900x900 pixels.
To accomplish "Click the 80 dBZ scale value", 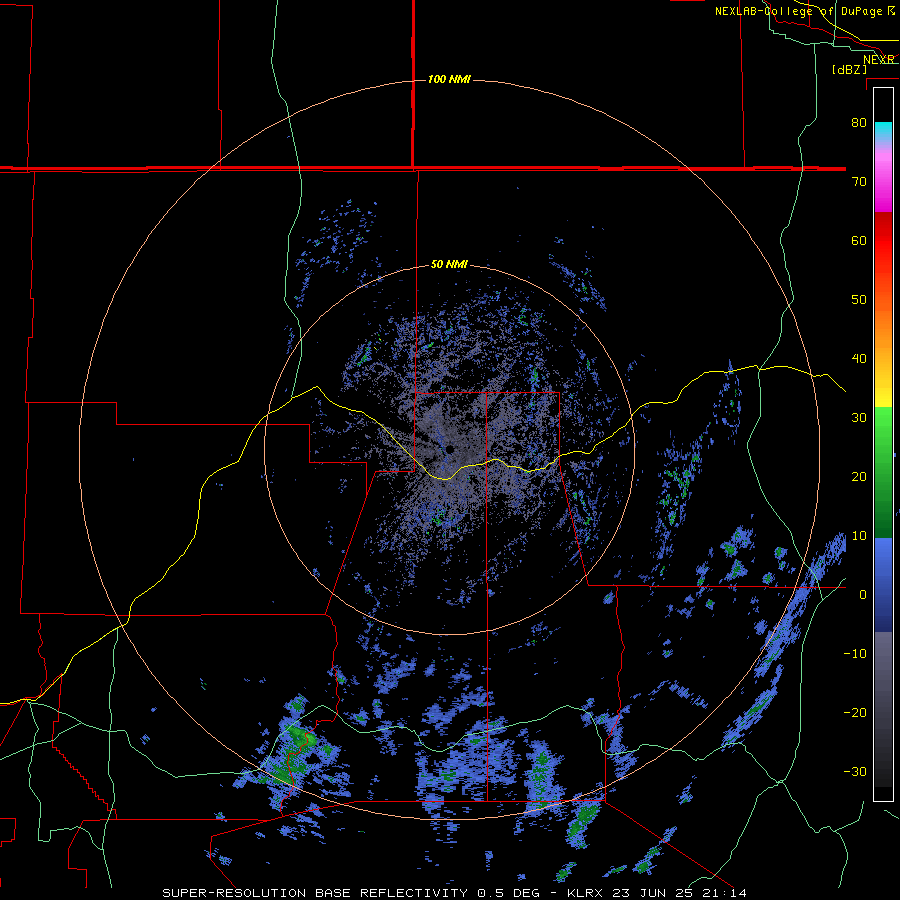I will click(859, 122).
